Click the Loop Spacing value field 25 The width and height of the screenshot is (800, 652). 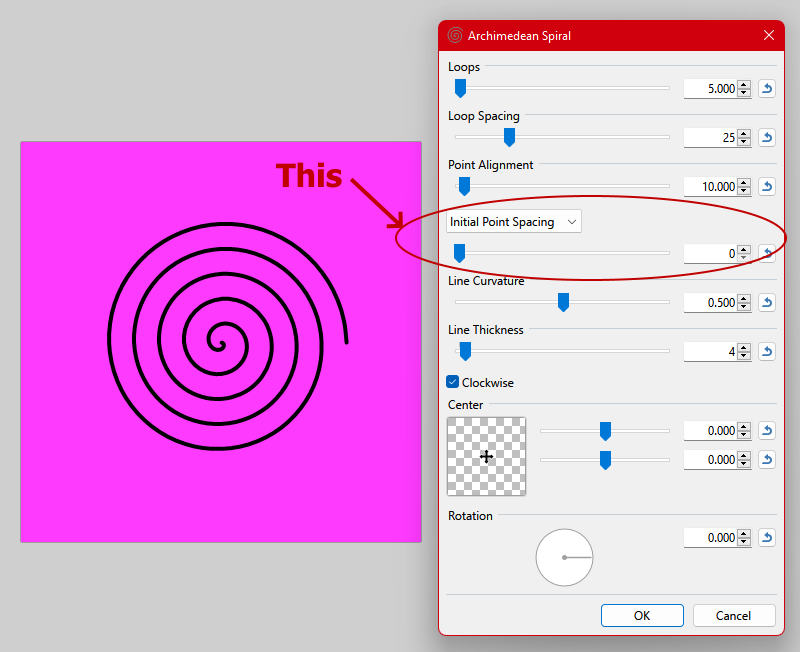point(711,138)
